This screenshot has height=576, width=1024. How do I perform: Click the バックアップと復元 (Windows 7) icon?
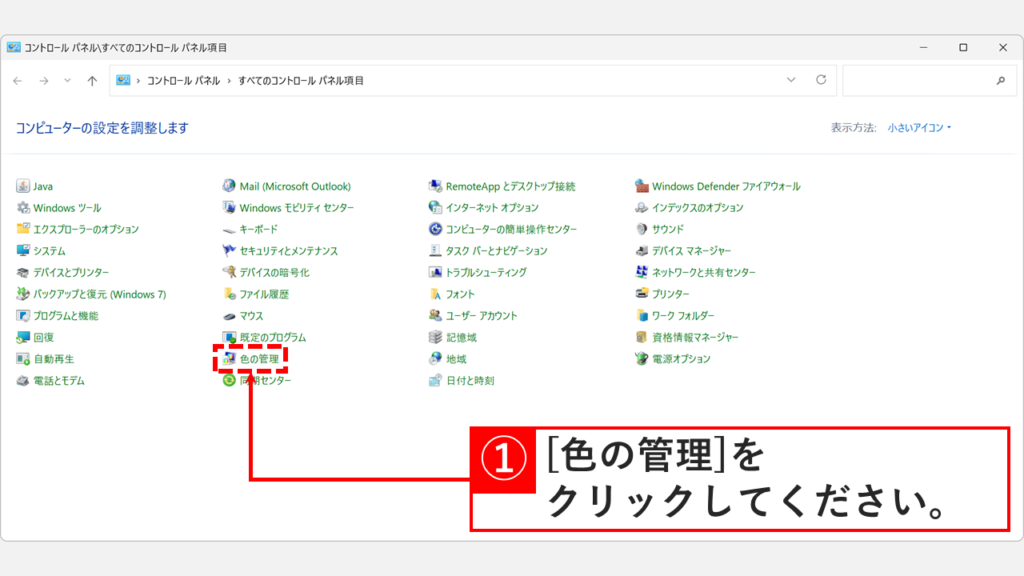[x=23, y=294]
